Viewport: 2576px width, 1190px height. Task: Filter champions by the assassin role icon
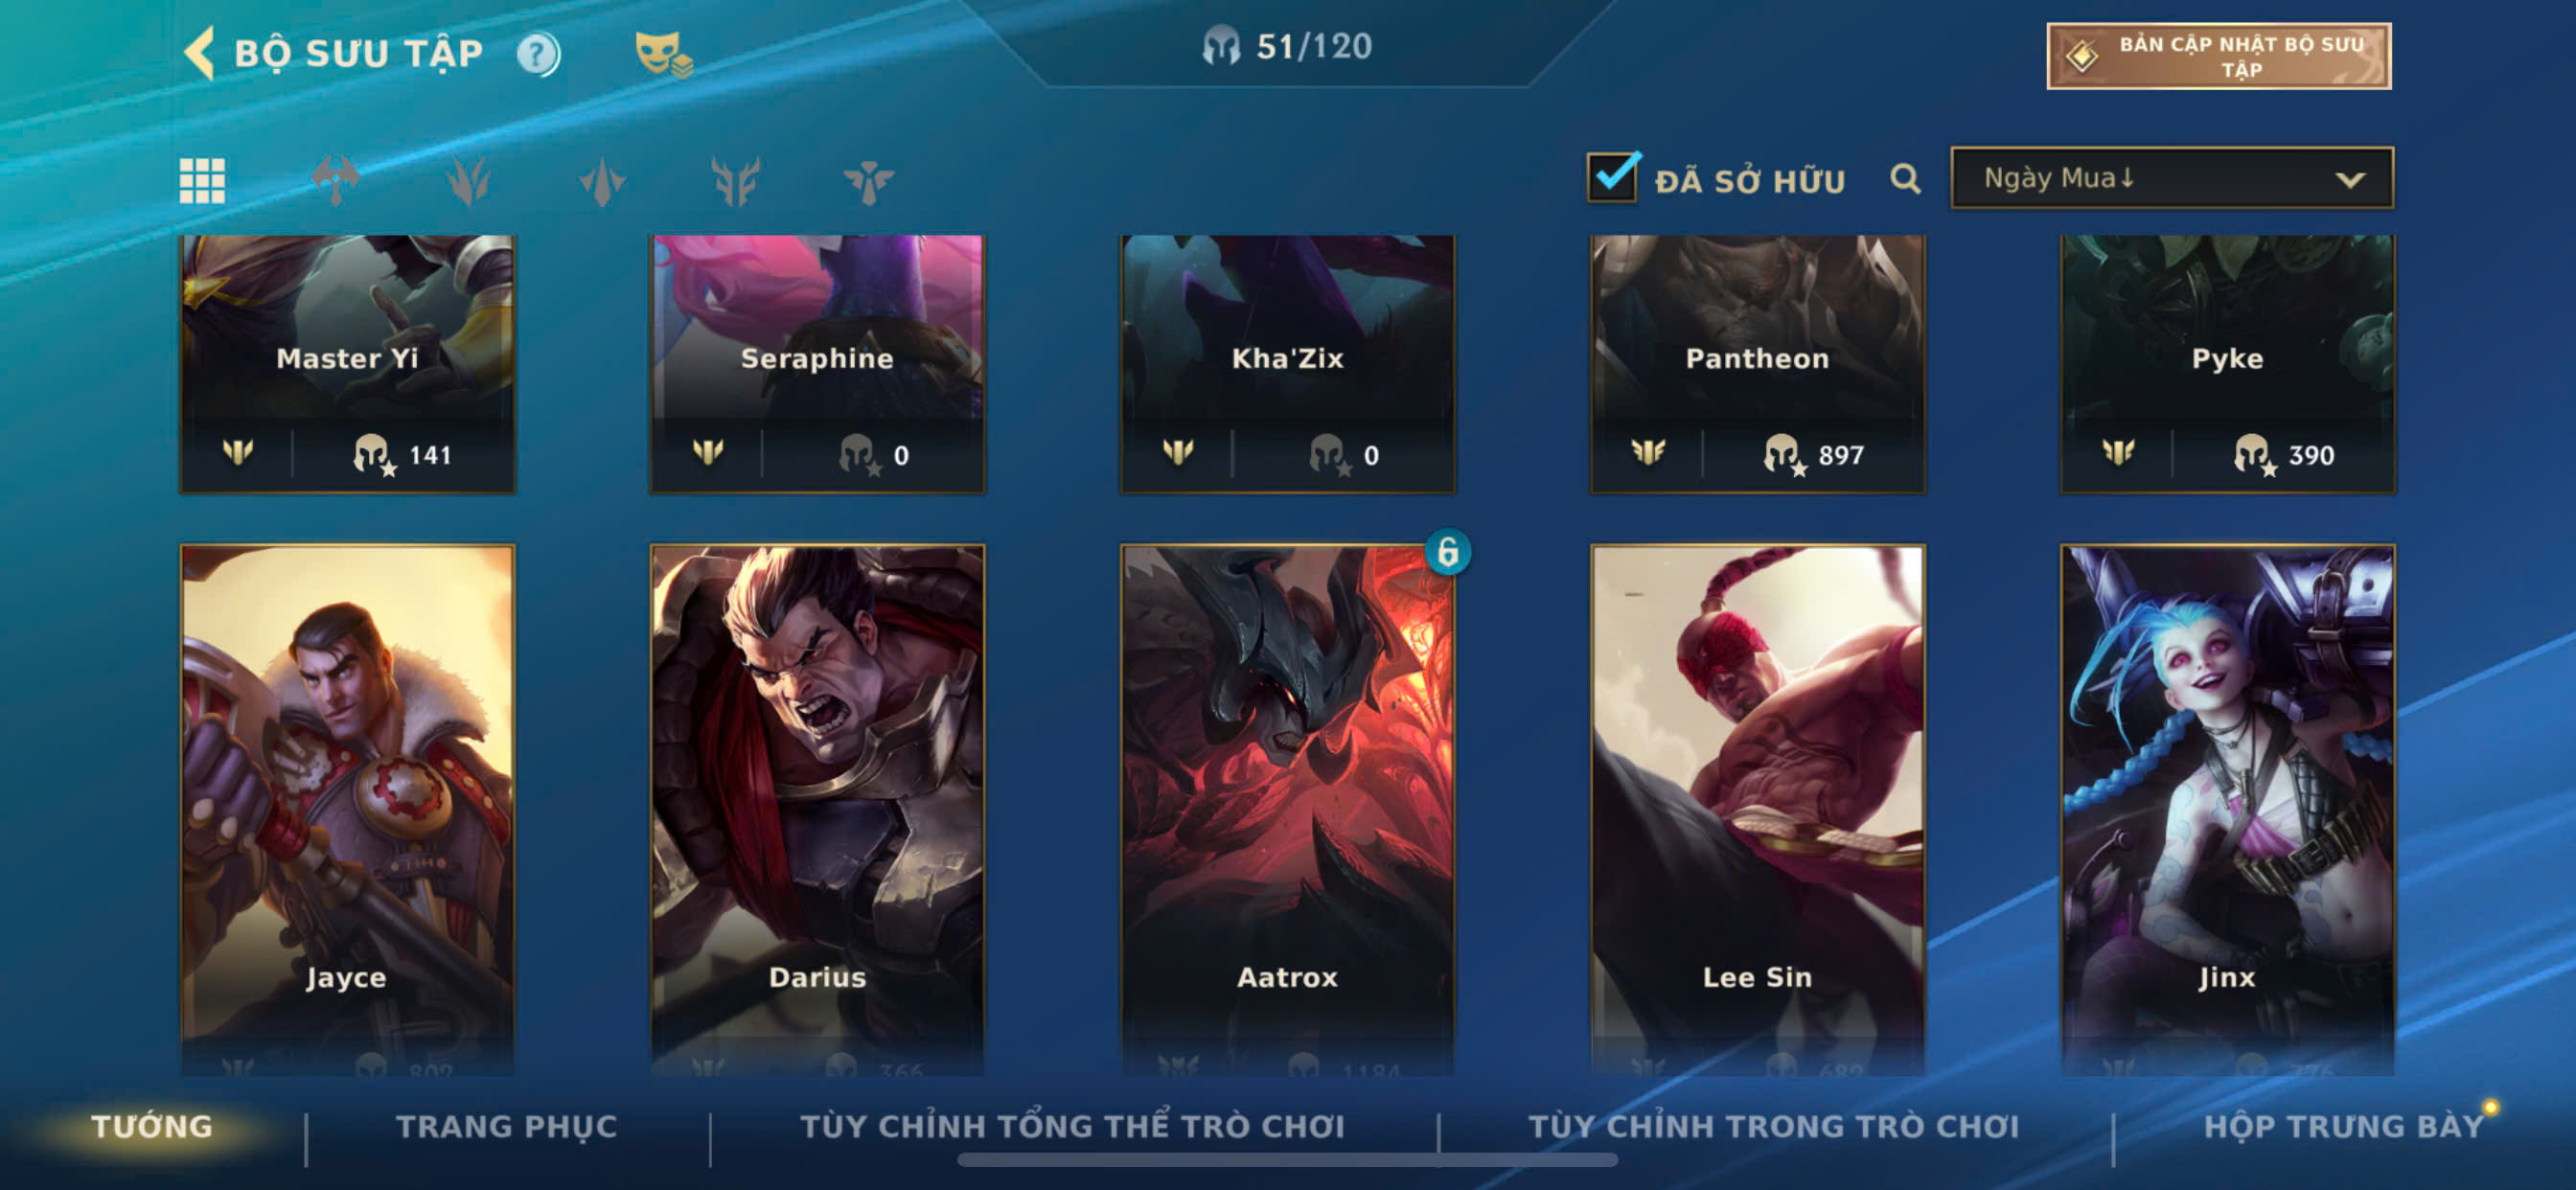pyautogui.click(x=602, y=181)
